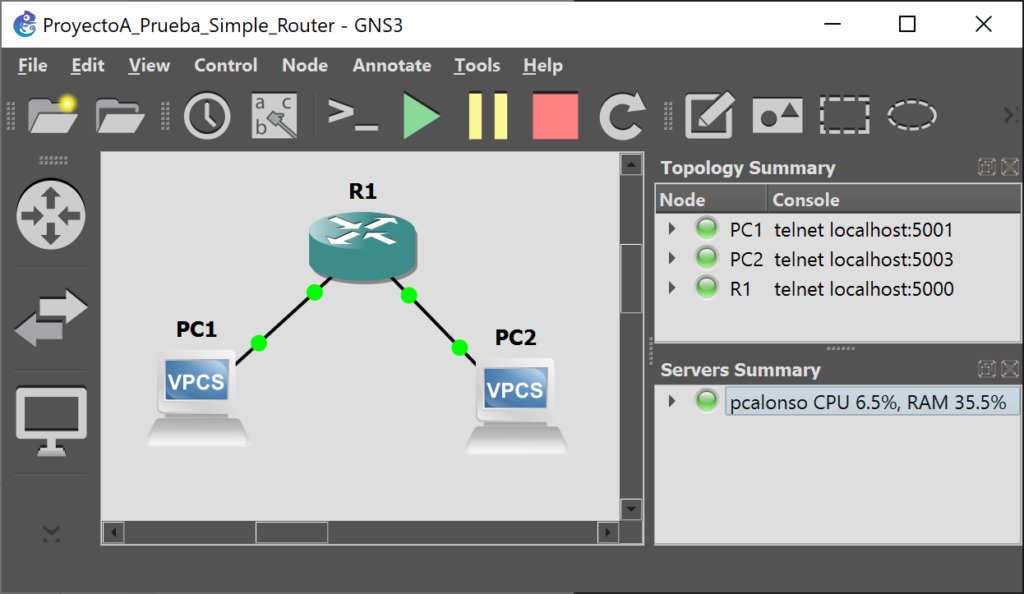
Task: Click the Insert picture icon
Action: [x=777, y=116]
